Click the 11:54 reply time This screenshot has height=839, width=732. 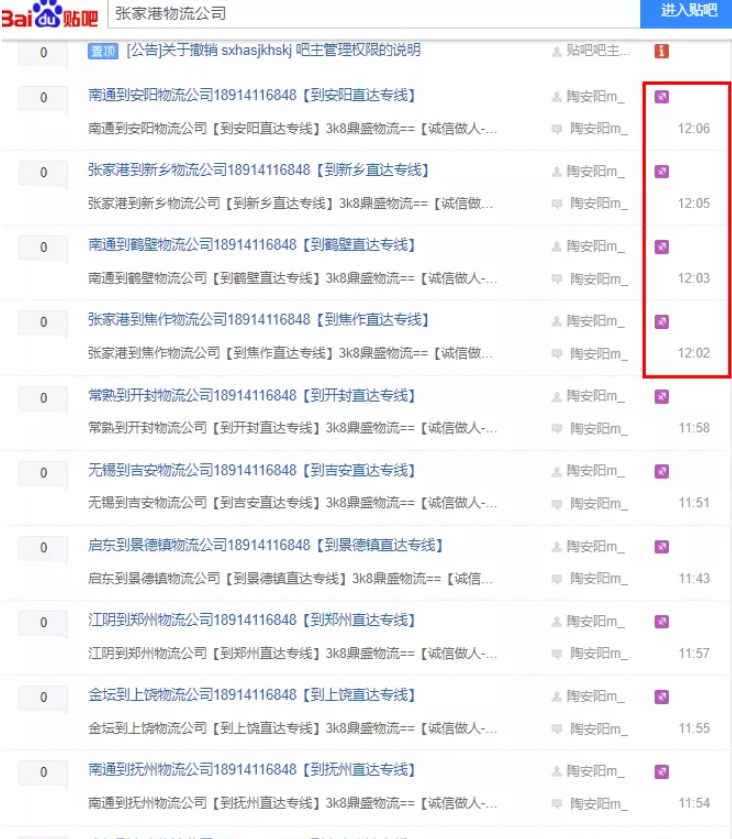[x=694, y=804]
